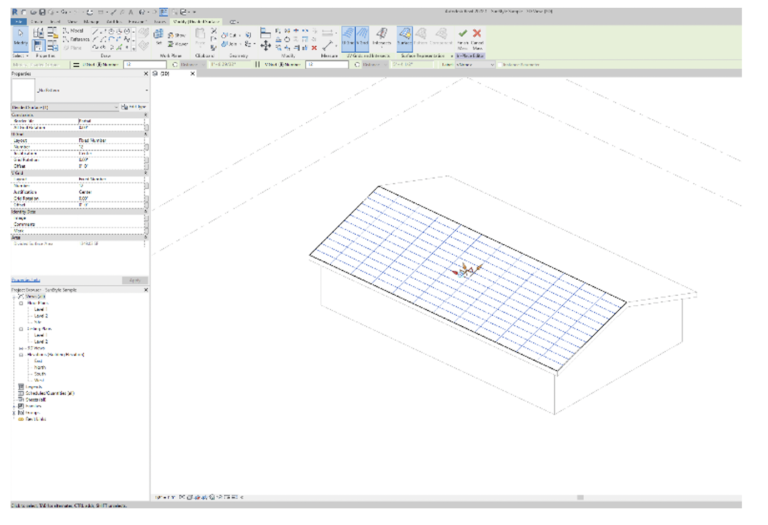
Task: Open the View ribbon tab
Action: 72,22
